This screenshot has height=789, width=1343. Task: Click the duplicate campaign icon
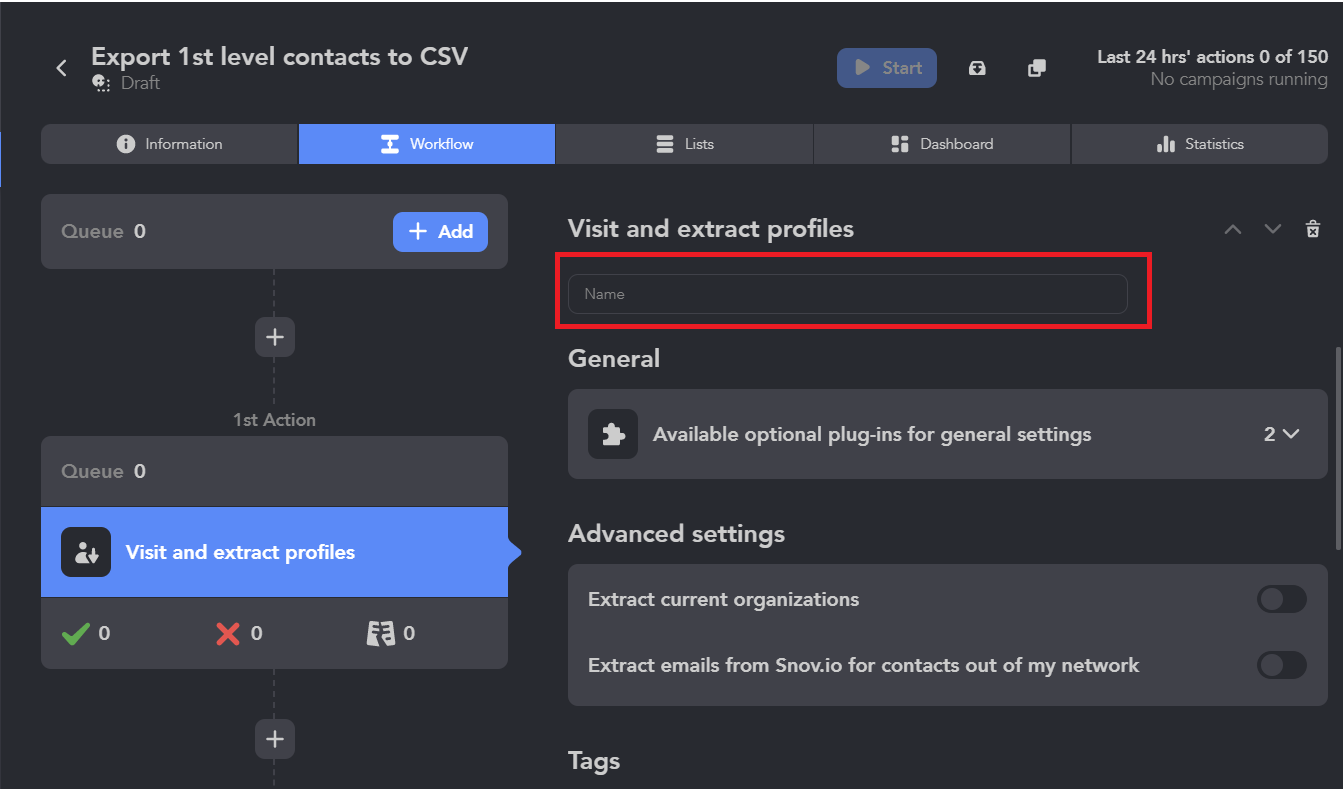click(x=1037, y=68)
